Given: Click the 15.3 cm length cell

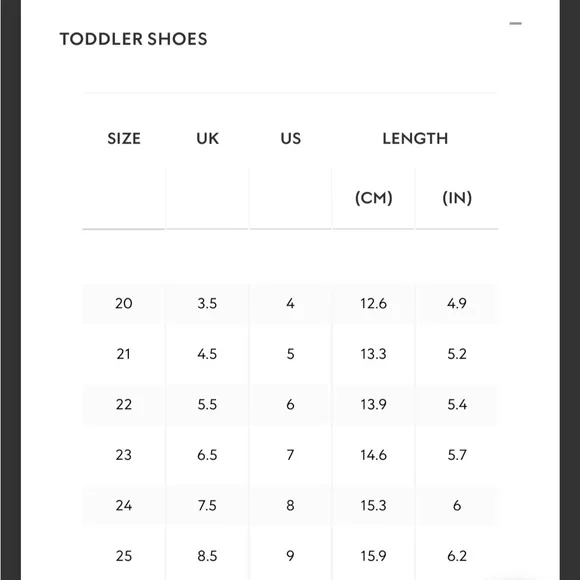Looking at the screenshot, I should pos(374,506).
